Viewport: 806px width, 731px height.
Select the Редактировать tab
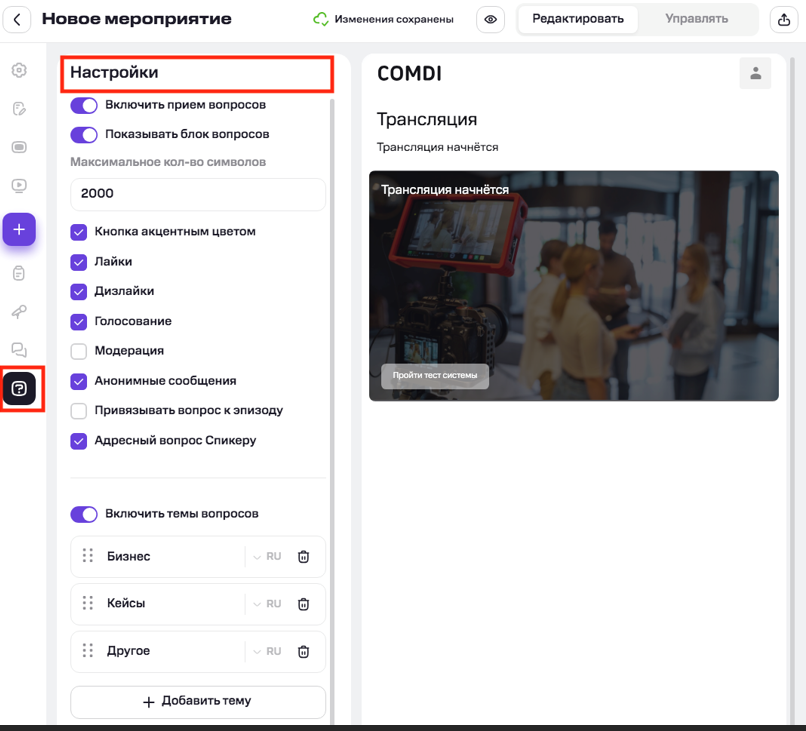tap(577, 19)
